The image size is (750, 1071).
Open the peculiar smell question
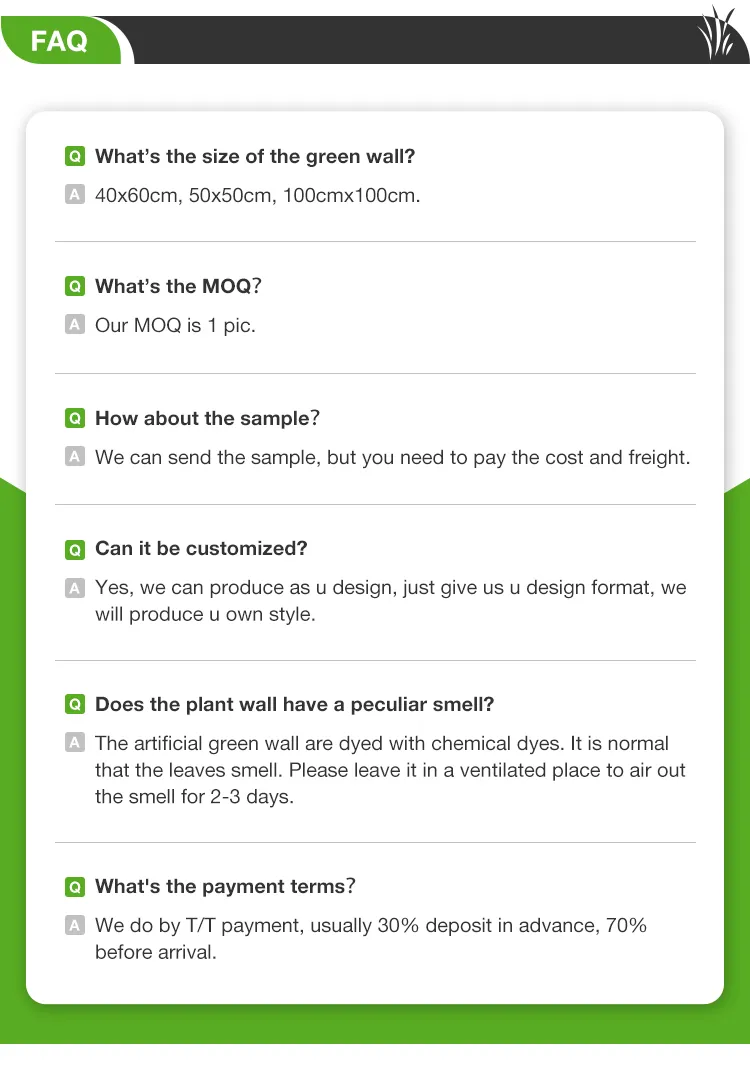click(x=294, y=705)
